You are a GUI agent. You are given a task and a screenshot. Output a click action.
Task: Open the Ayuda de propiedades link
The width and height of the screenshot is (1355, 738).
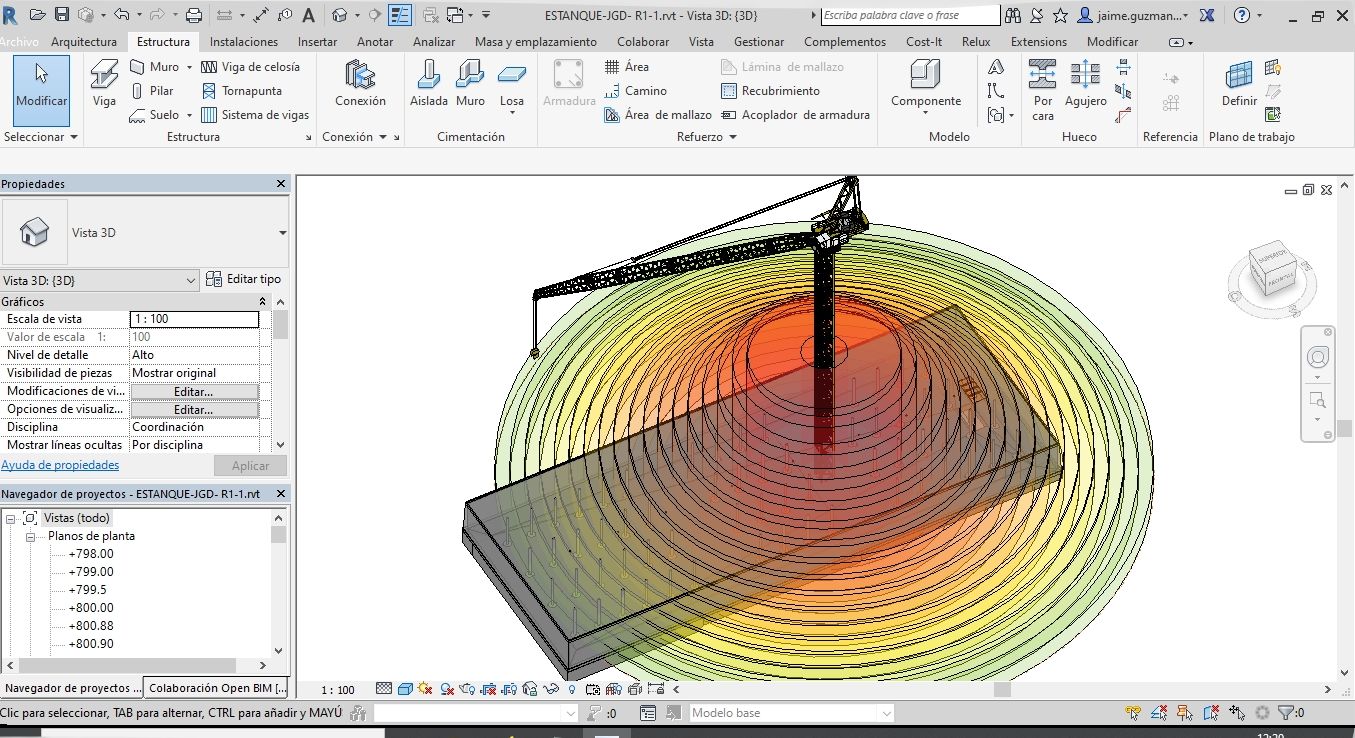tap(60, 465)
